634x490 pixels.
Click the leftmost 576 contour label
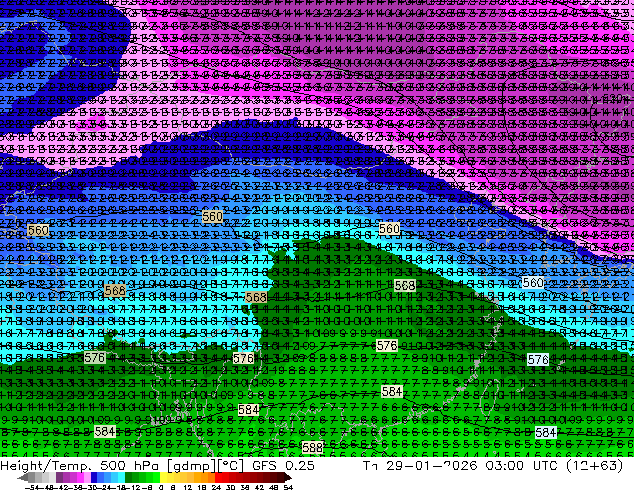point(95,357)
